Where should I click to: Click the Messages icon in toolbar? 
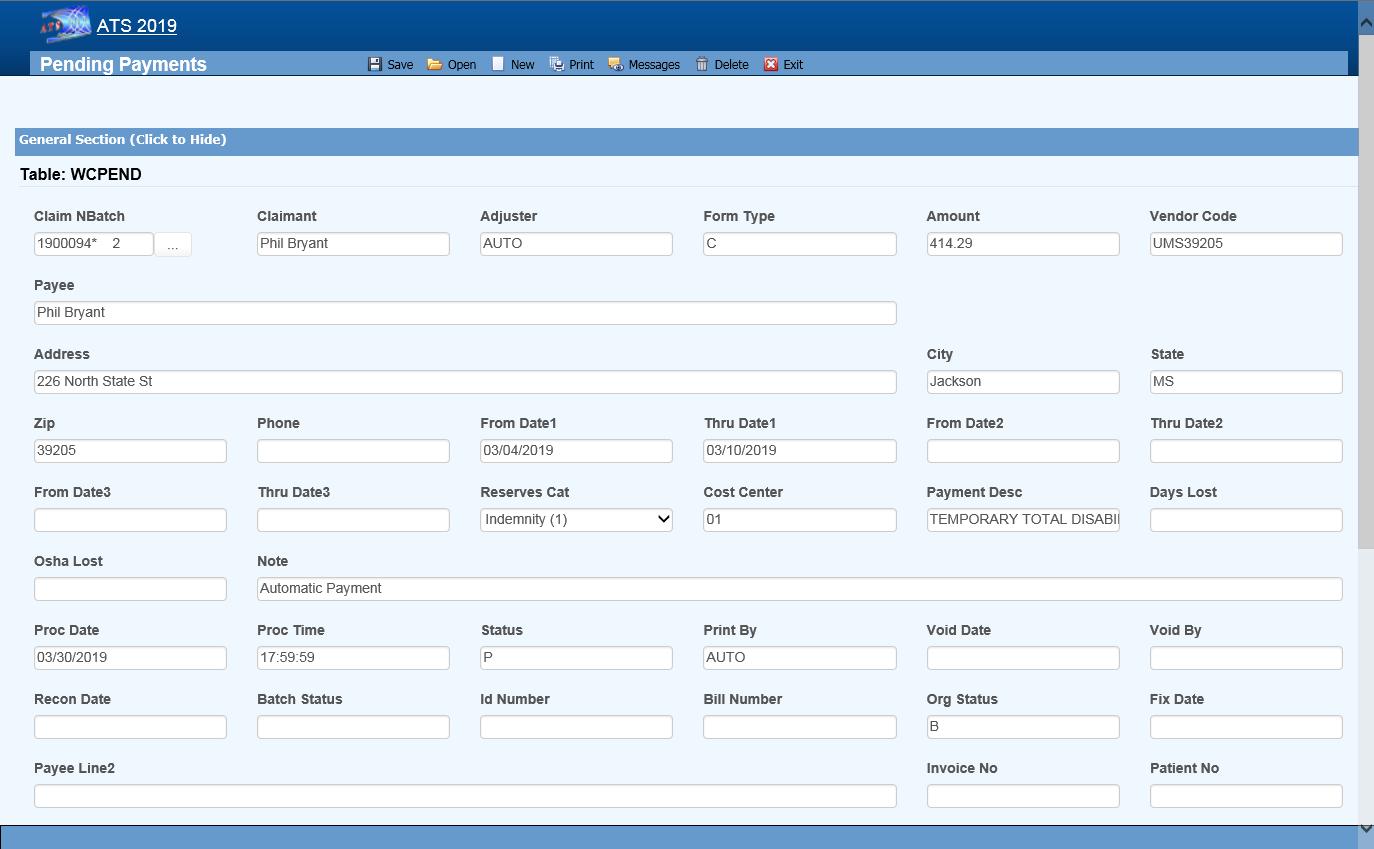[615, 64]
